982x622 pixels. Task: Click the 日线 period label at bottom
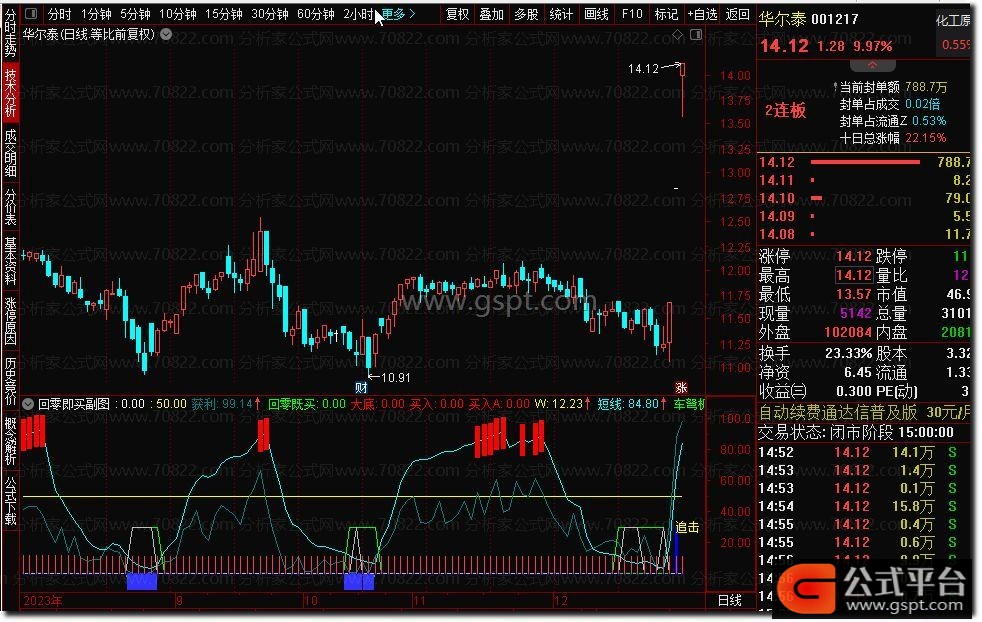(730, 601)
